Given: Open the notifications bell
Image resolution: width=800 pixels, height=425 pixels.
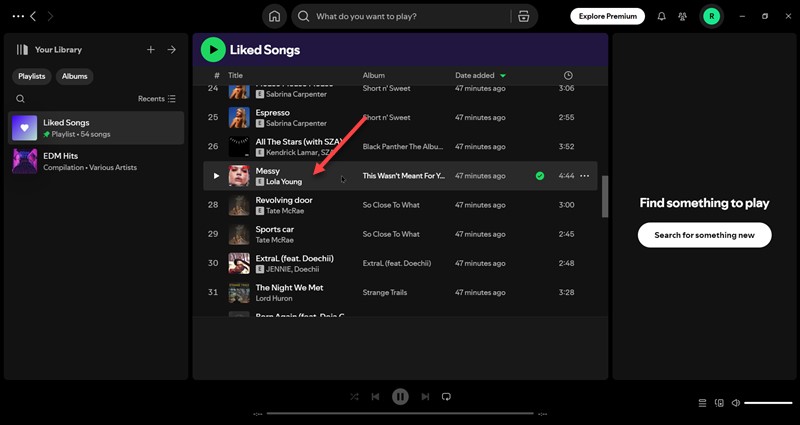Looking at the screenshot, I should click(x=661, y=16).
